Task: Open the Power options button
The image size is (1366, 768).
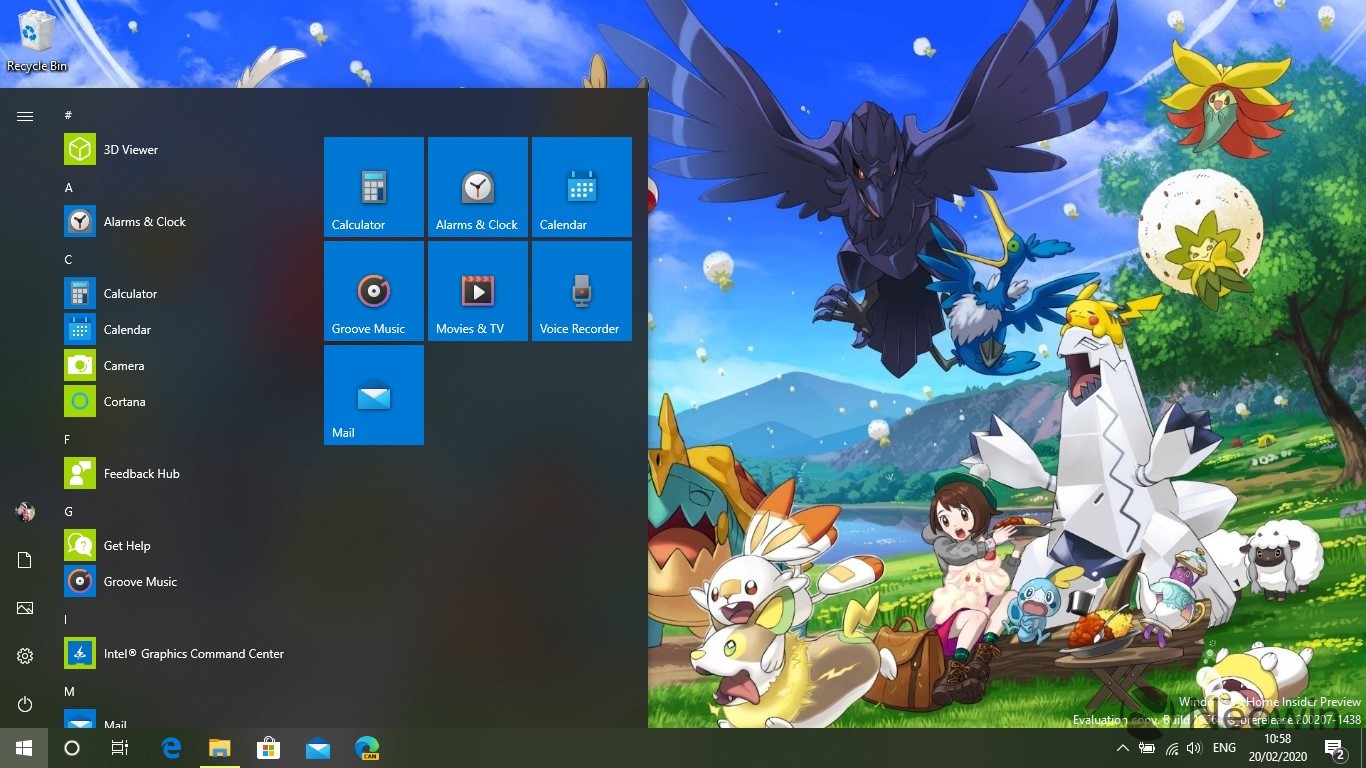Action: (x=25, y=704)
